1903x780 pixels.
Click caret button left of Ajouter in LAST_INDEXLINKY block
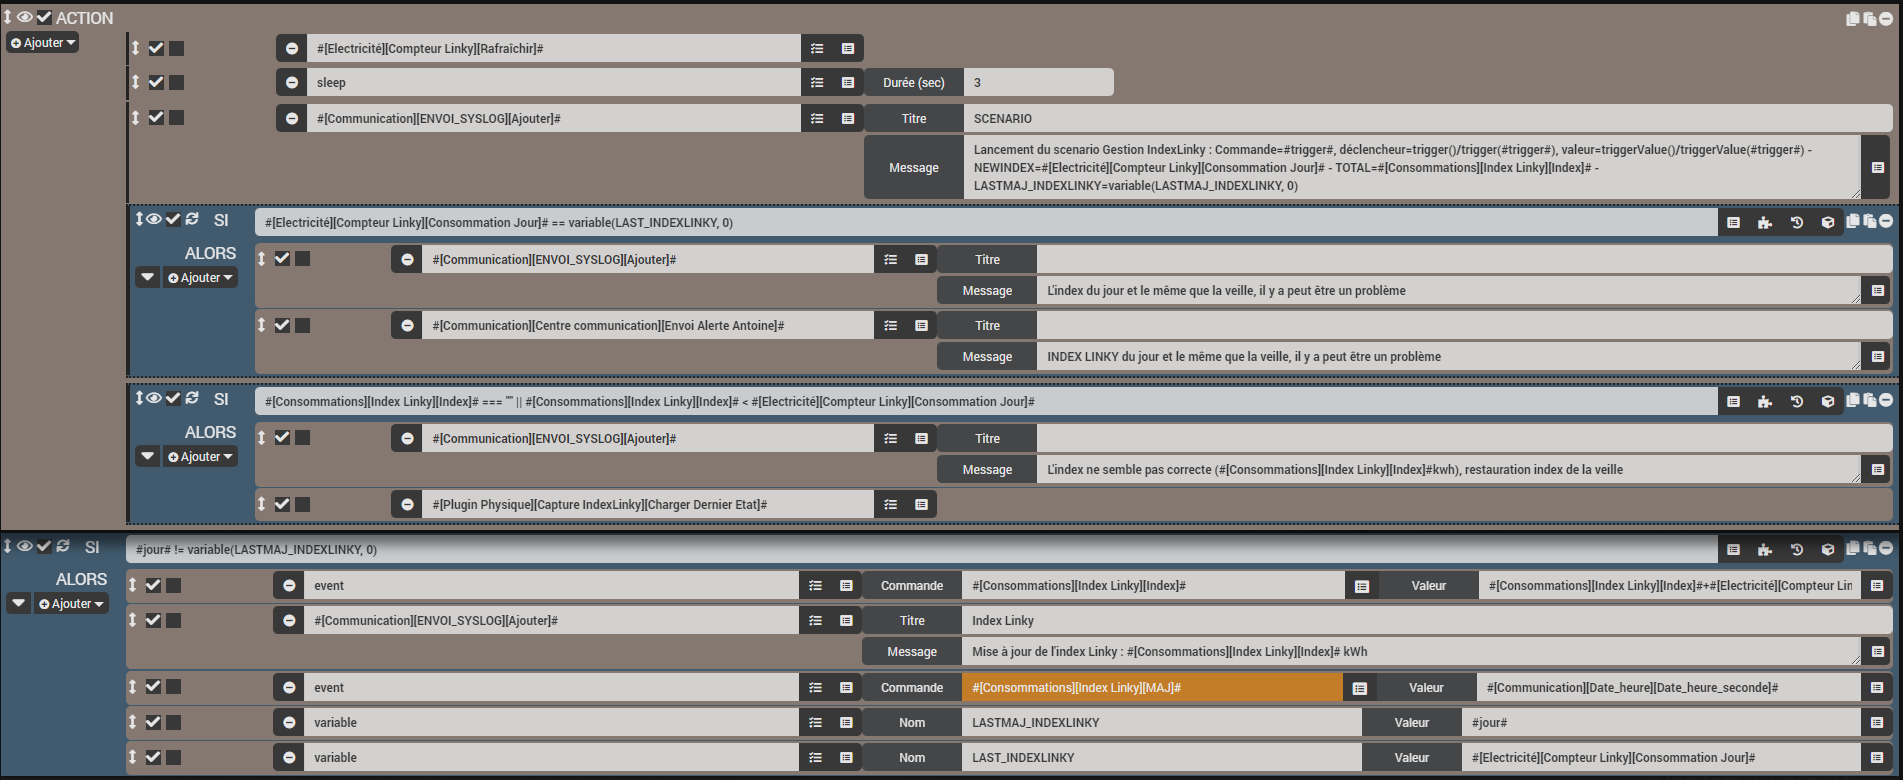tap(148, 277)
